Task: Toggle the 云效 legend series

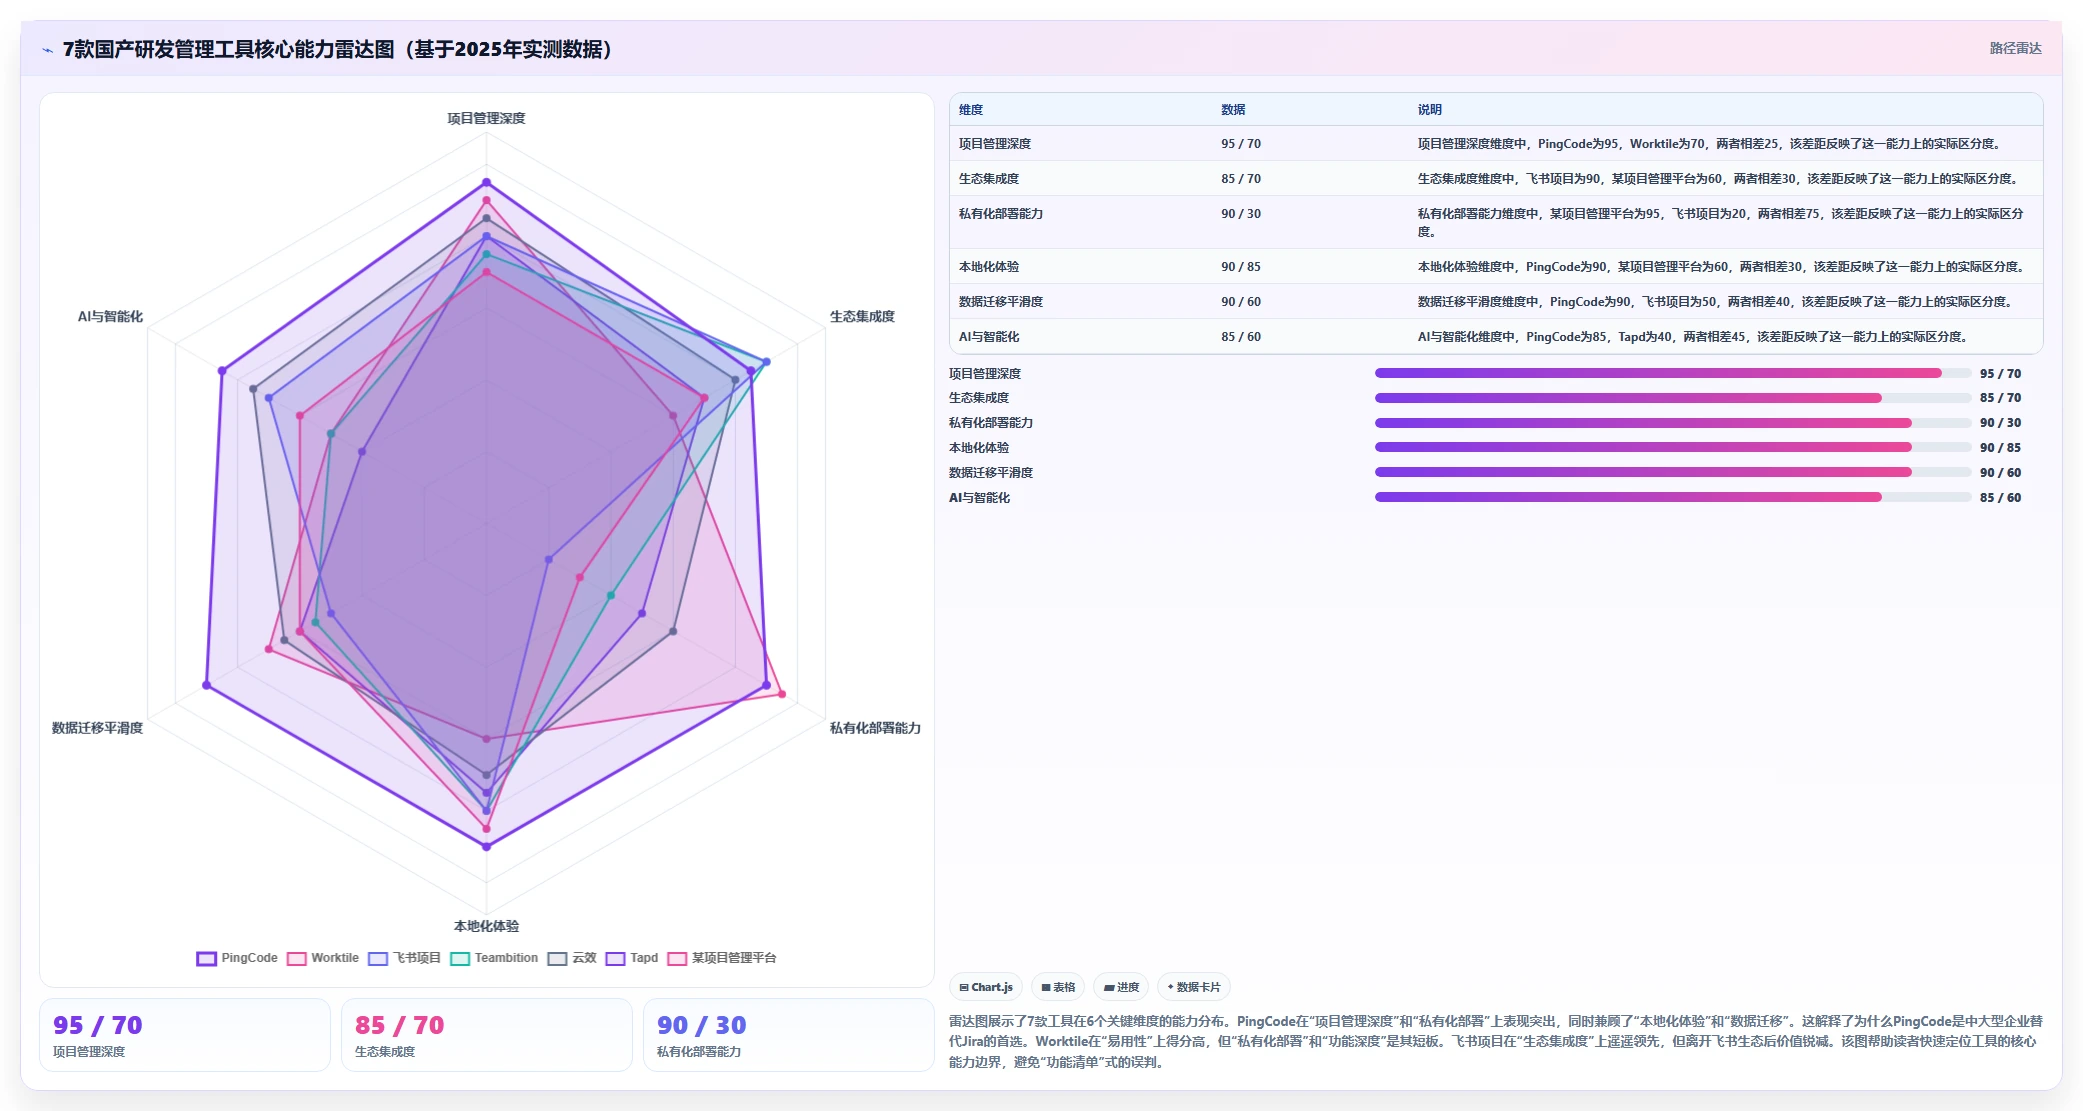Action: click(572, 958)
